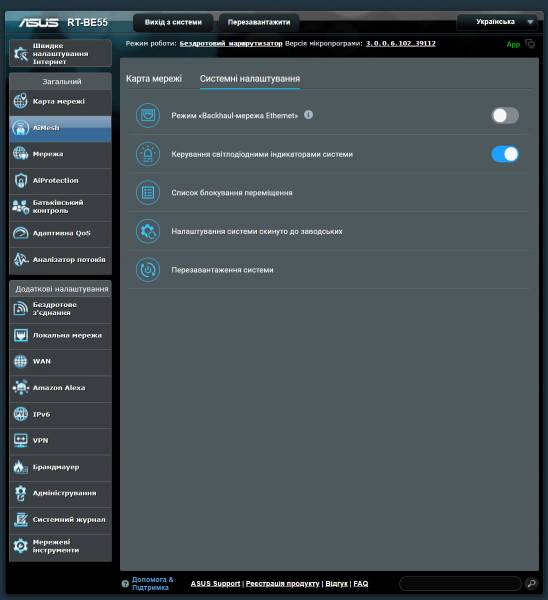
Task: Open Батьківський контроль icon
Action: (21, 207)
